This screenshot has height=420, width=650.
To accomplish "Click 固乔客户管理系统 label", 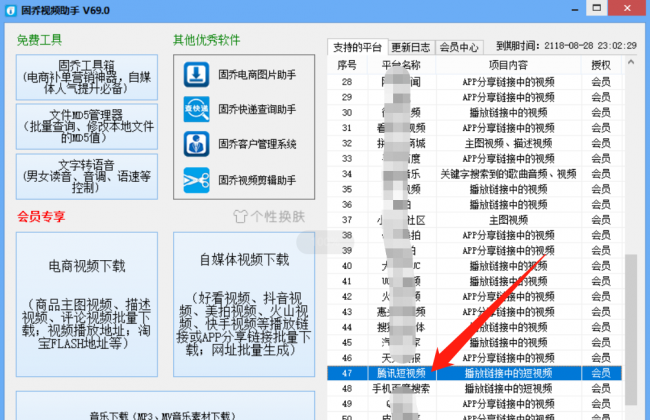I will tap(257, 144).
